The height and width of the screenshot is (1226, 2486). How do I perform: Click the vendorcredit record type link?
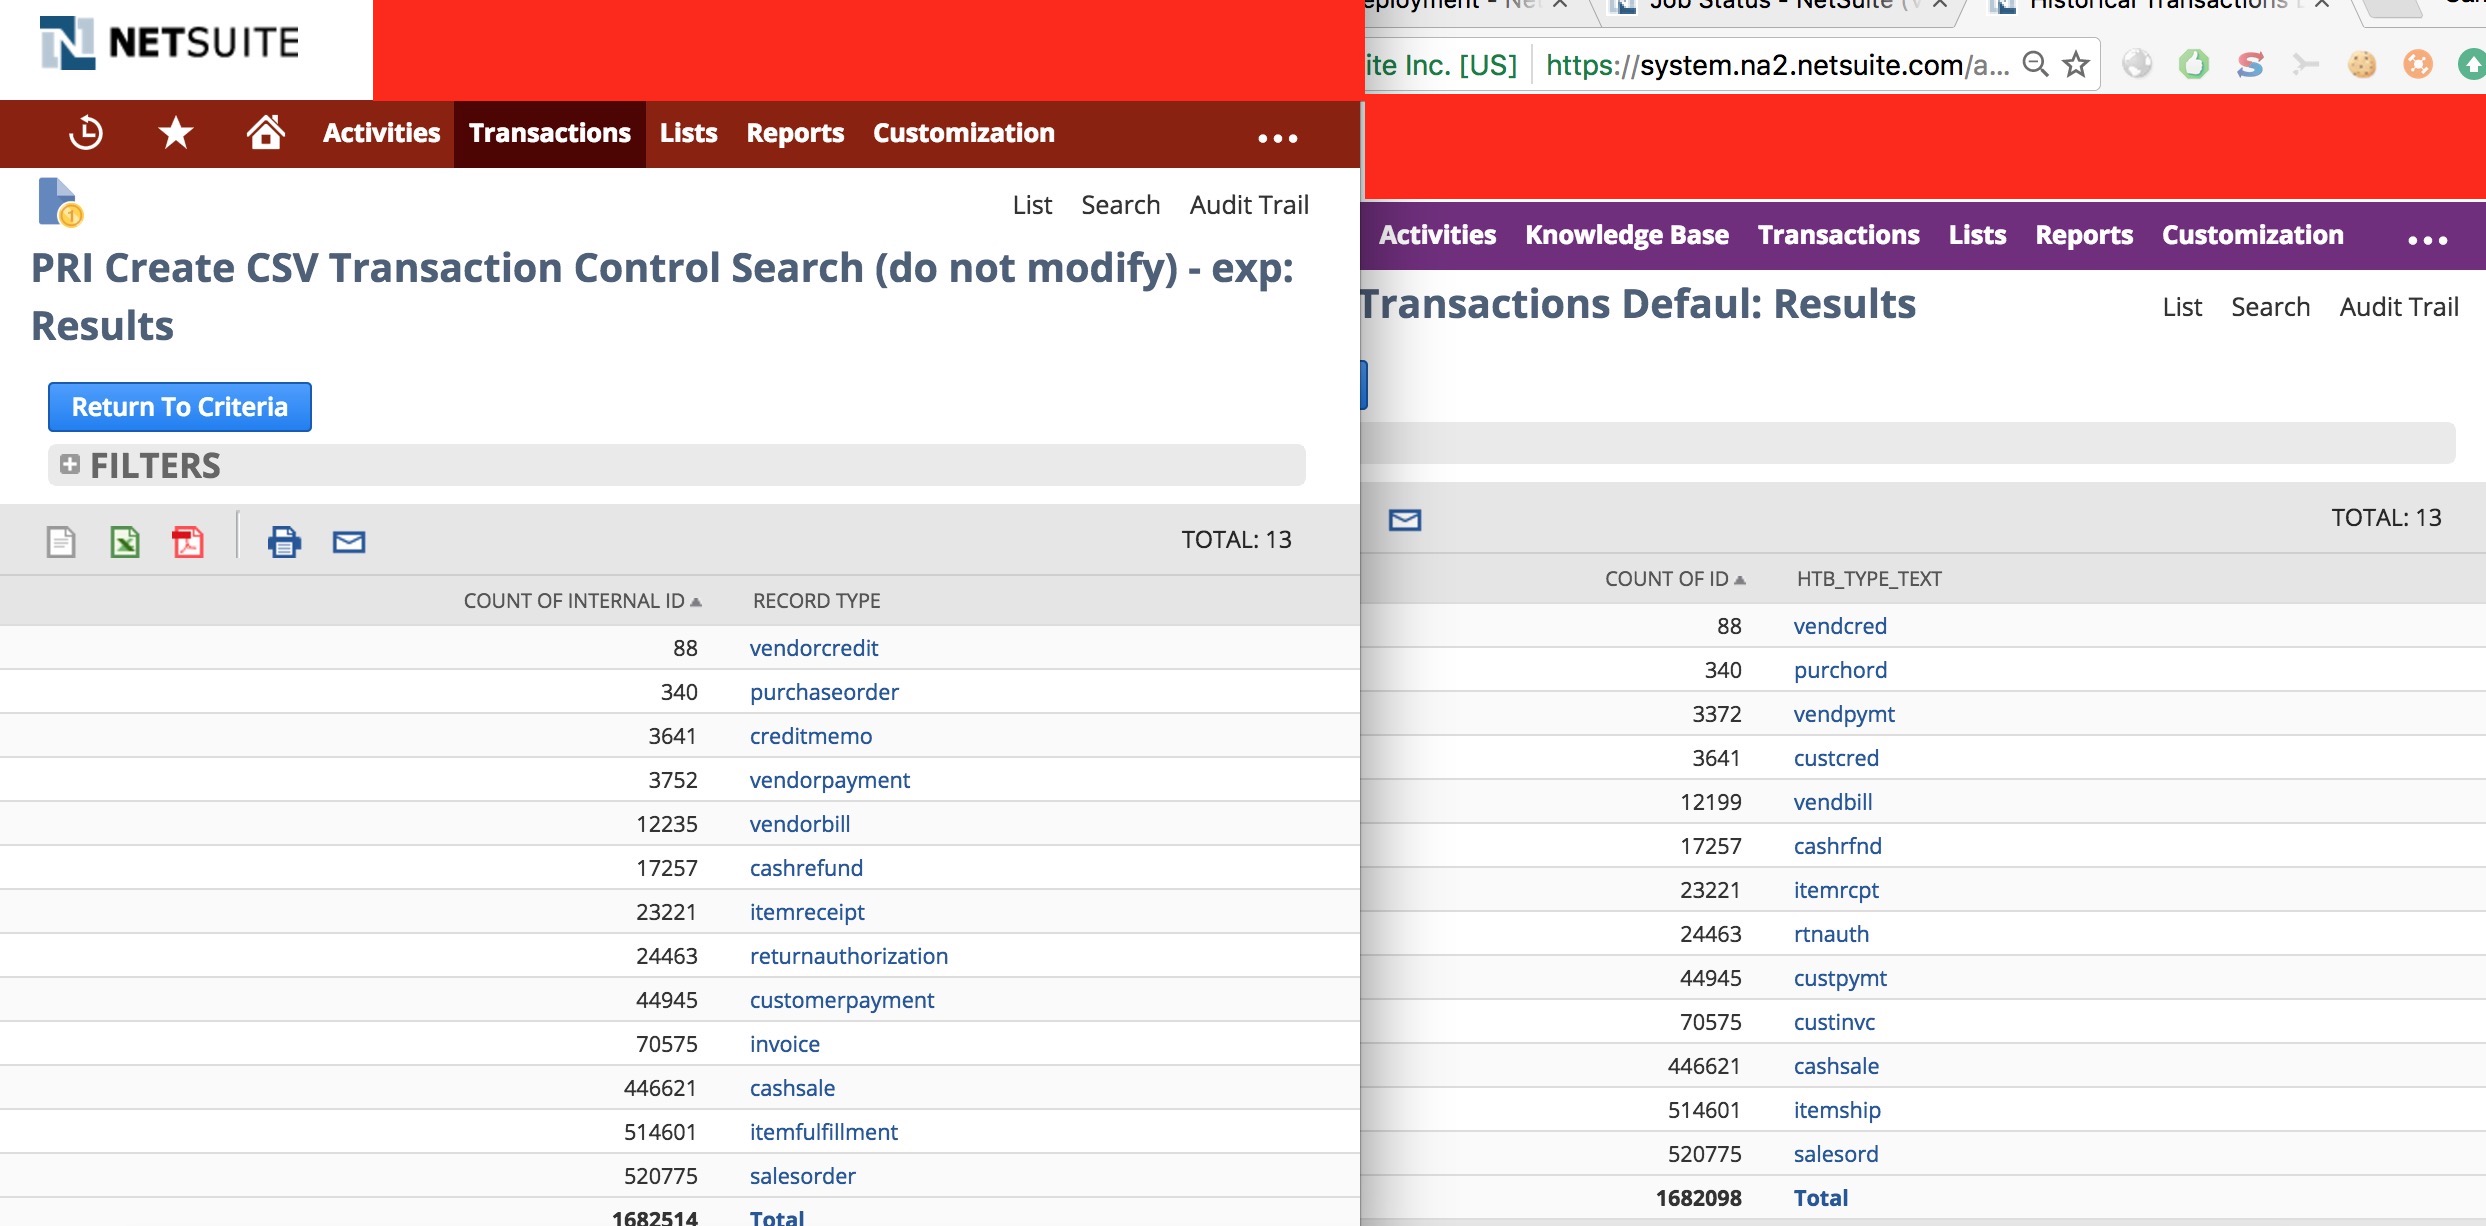tap(815, 647)
